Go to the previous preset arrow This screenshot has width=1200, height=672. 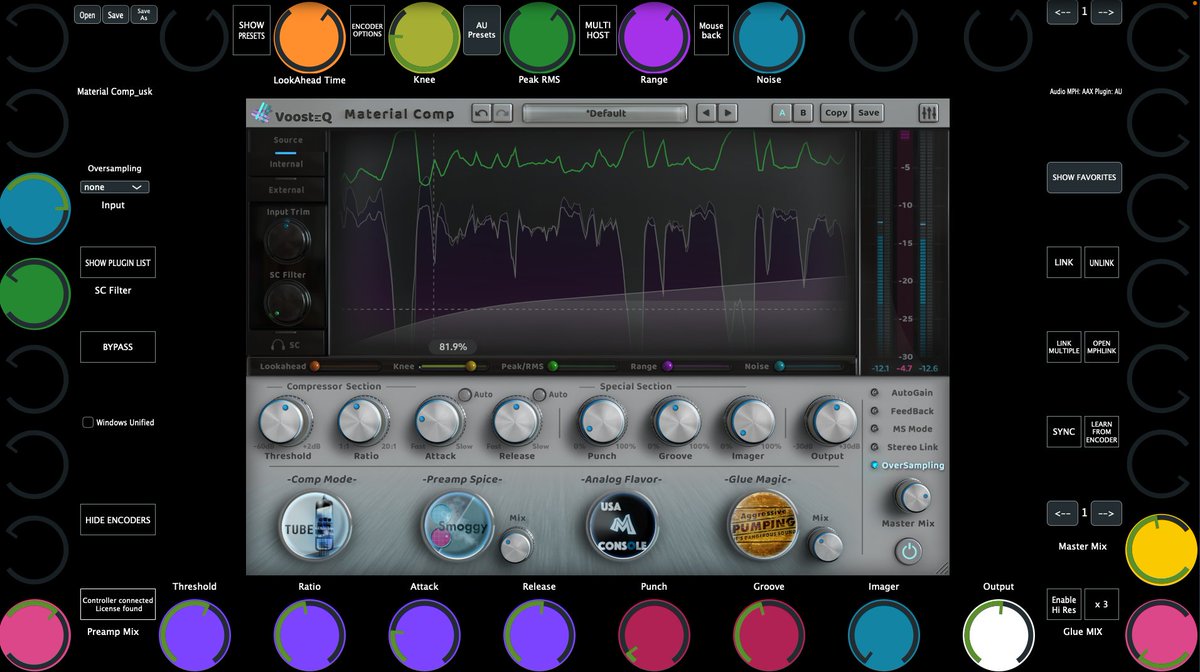click(707, 113)
